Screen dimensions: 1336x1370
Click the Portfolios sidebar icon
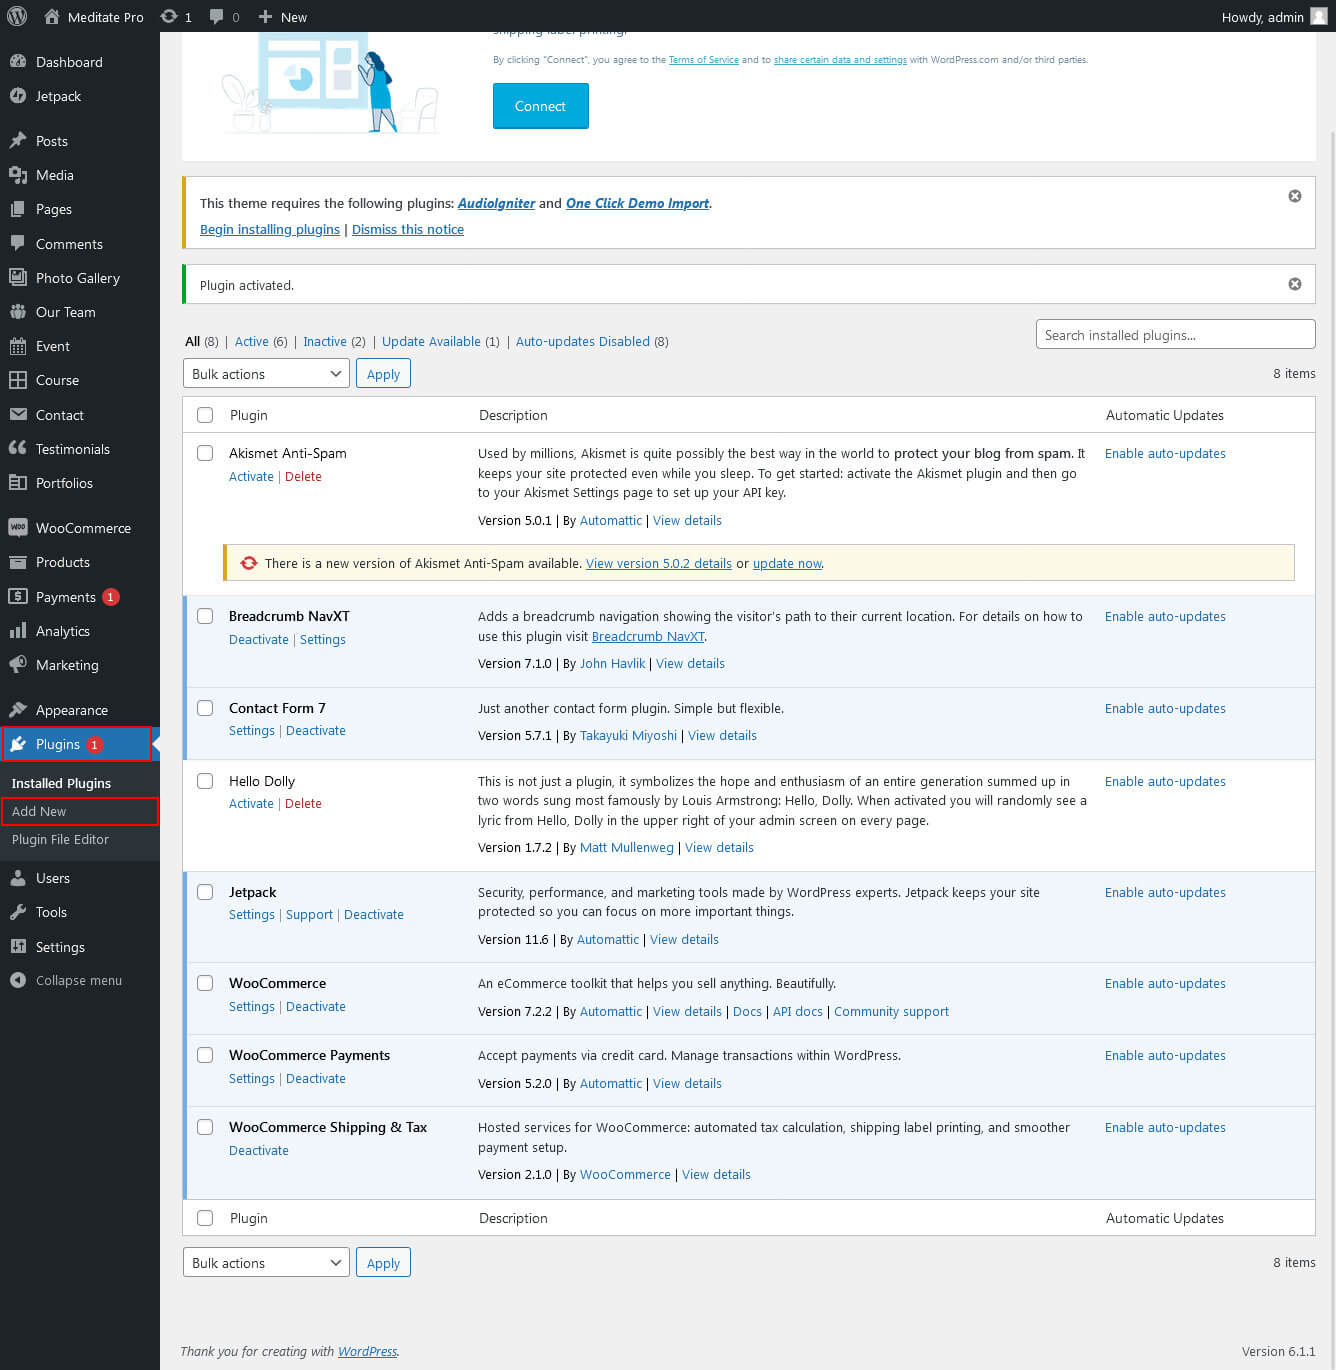pos(18,483)
